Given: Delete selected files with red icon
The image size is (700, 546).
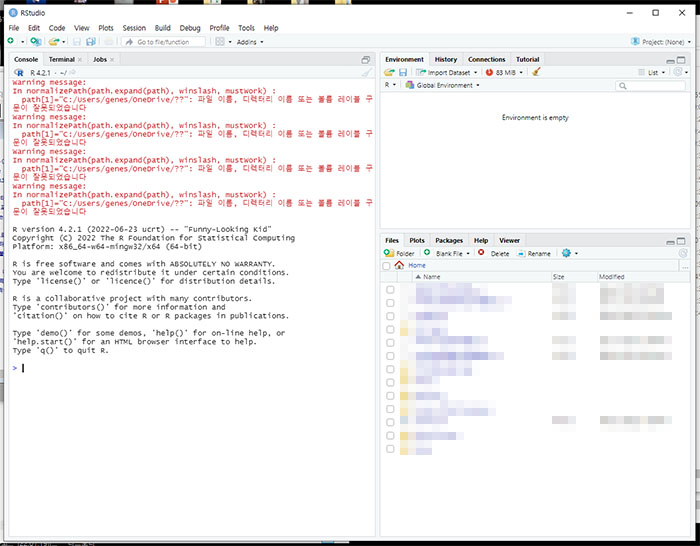Looking at the screenshot, I should 493,253.
